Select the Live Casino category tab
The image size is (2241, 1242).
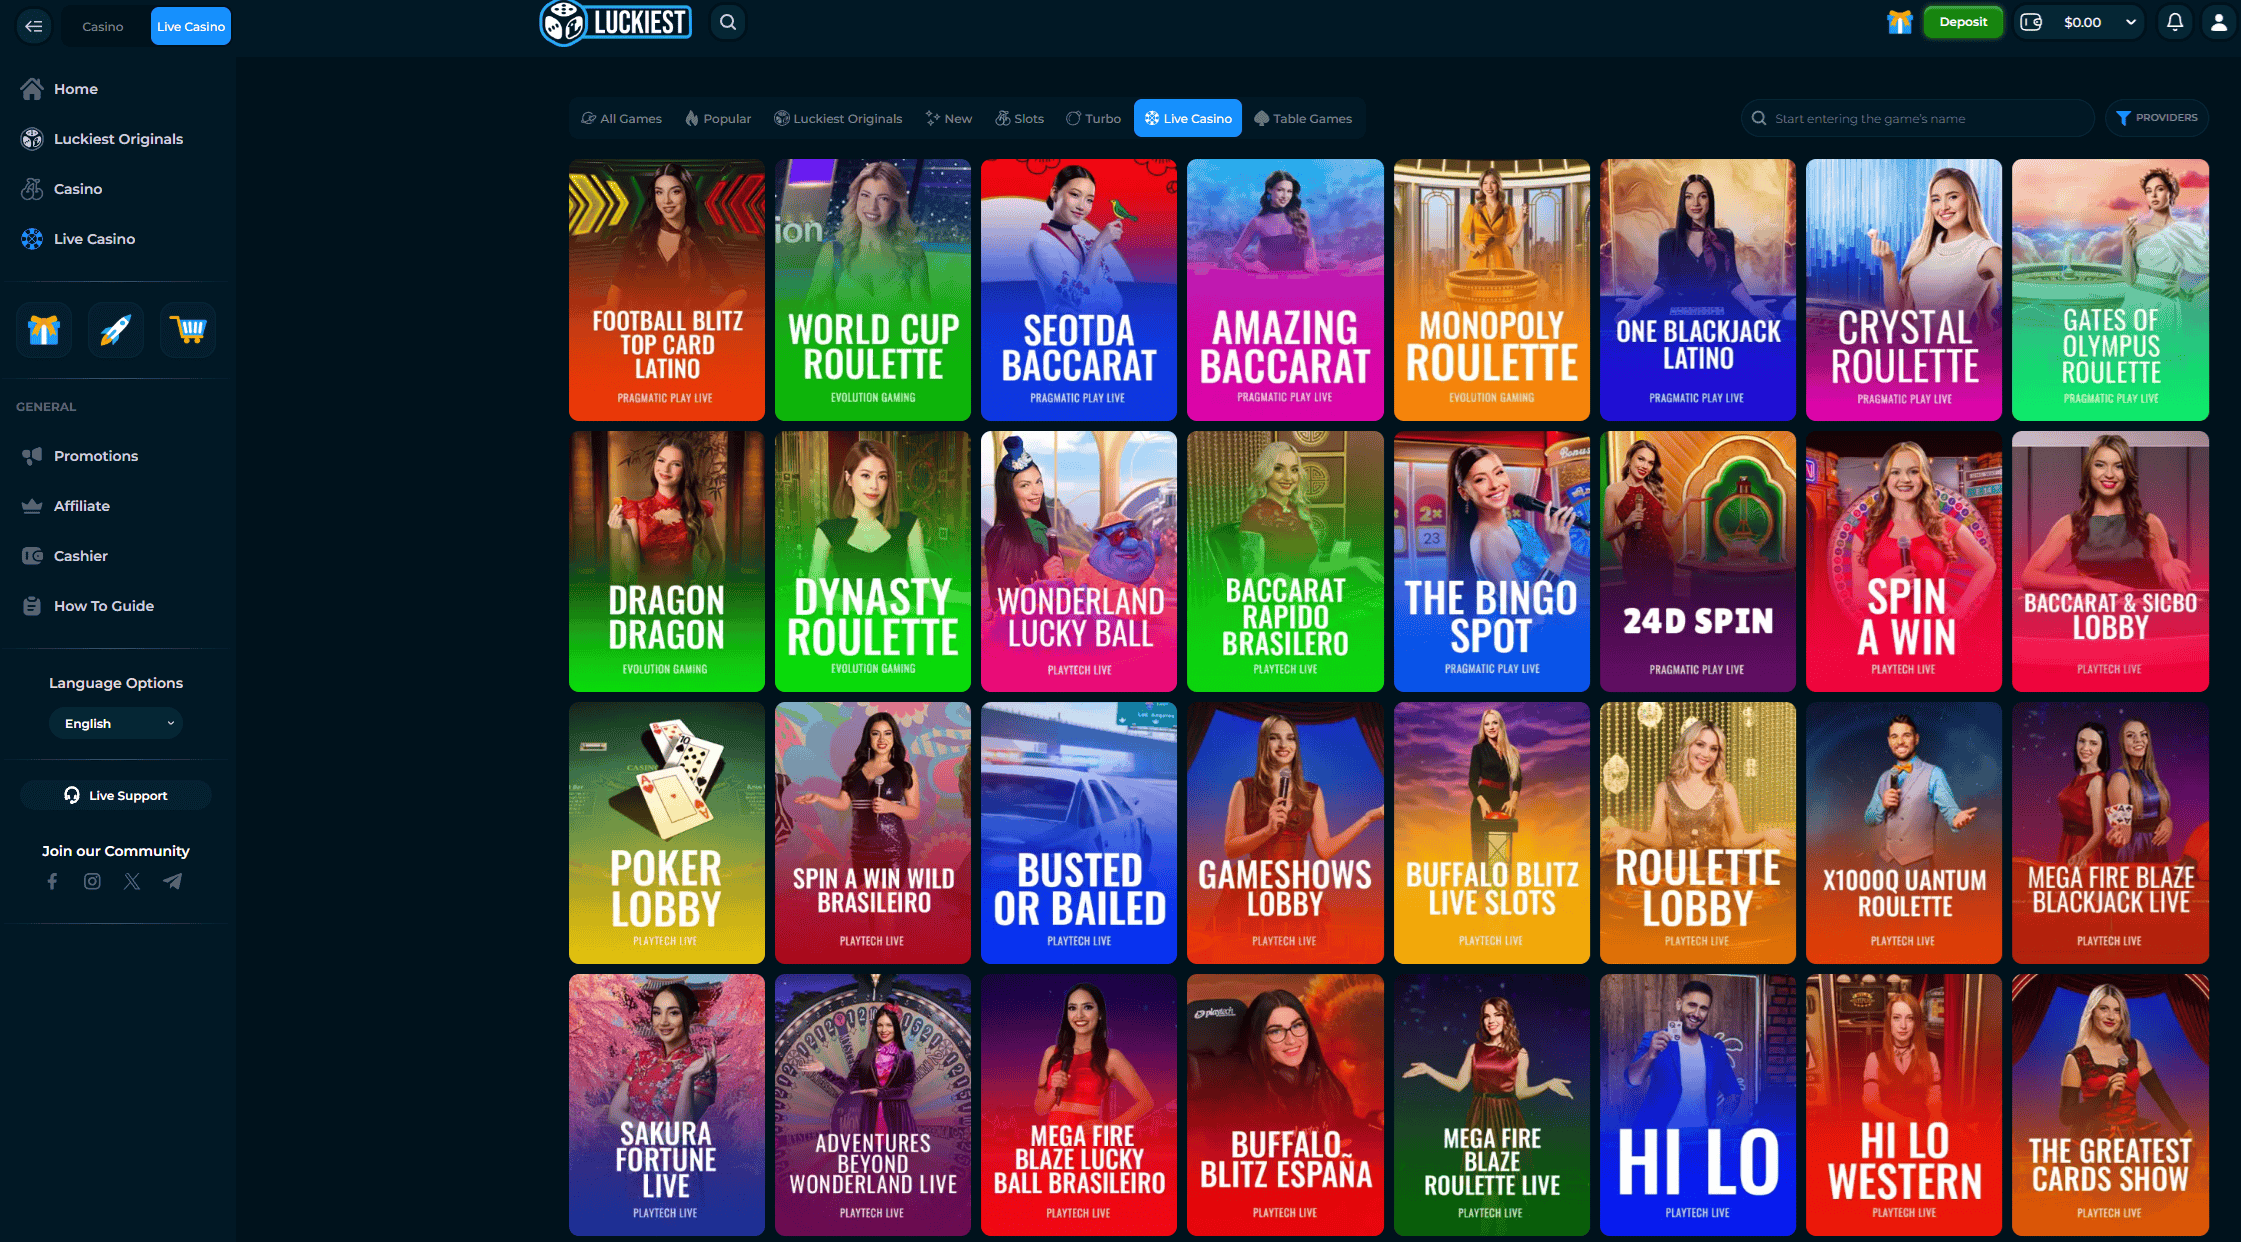pyautogui.click(x=1188, y=118)
